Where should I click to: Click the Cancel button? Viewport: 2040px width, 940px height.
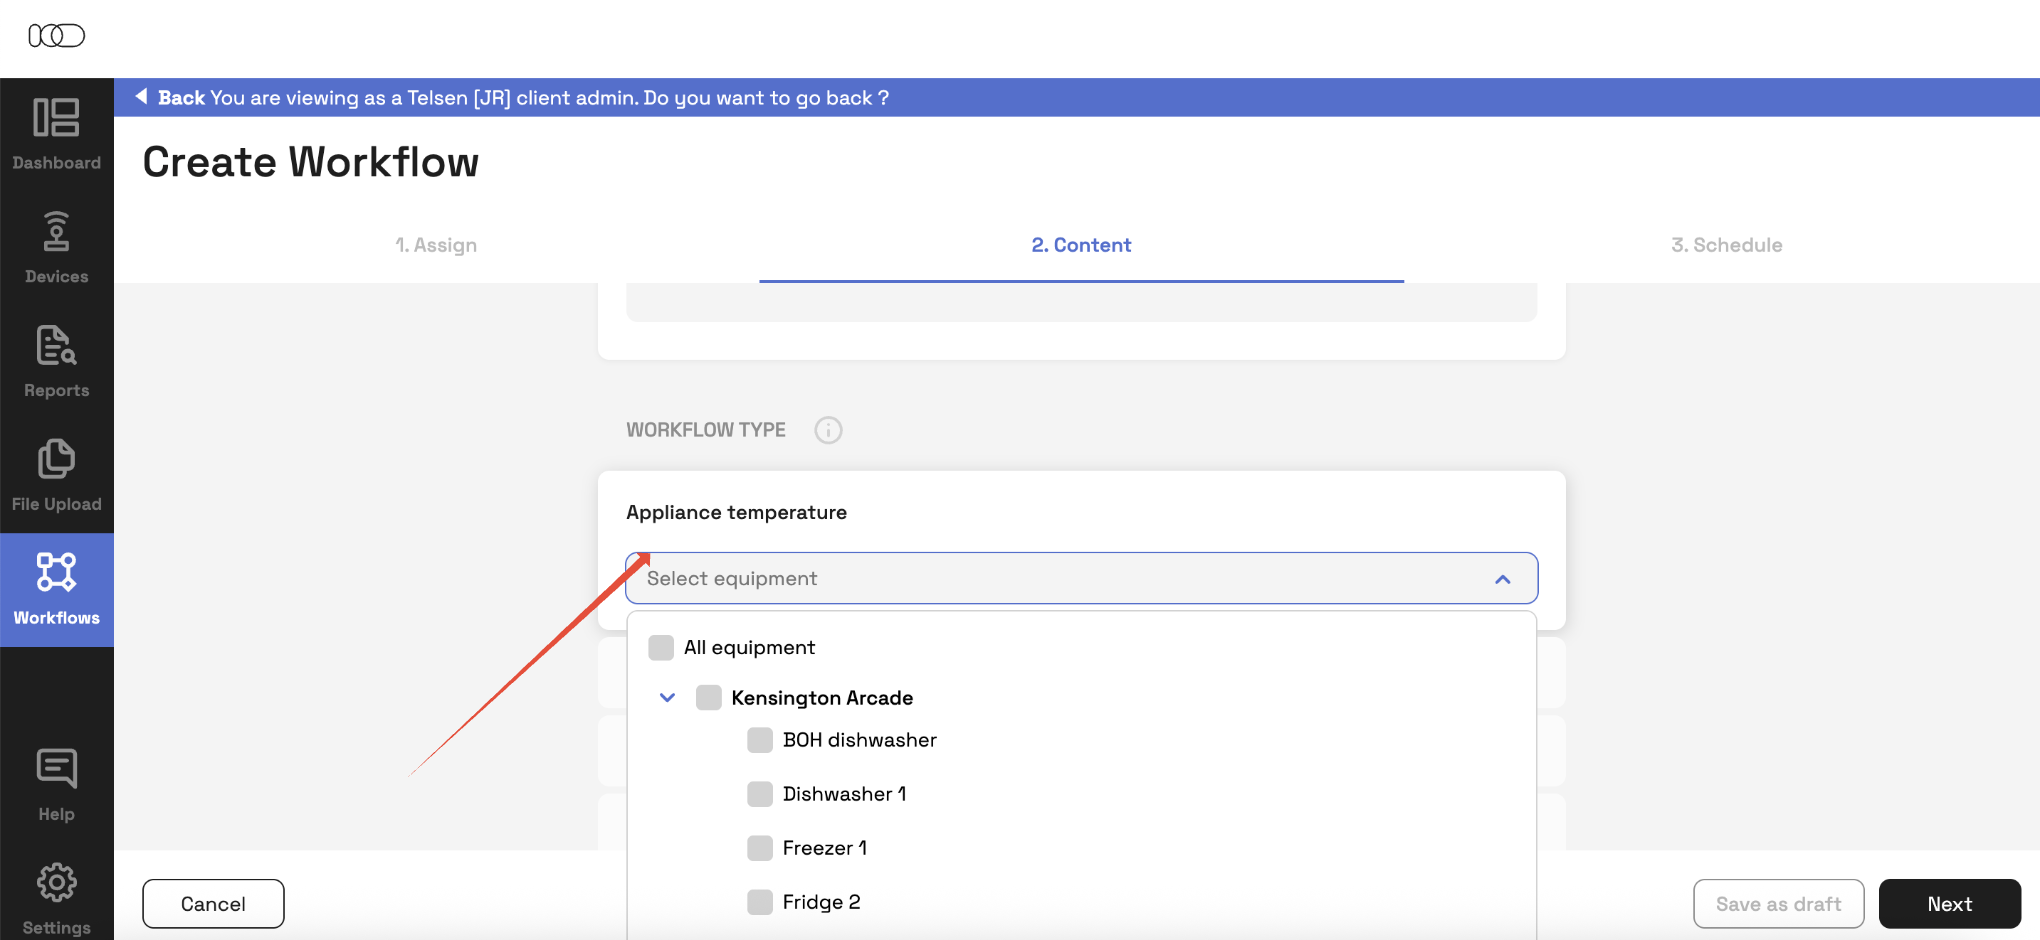pos(213,904)
